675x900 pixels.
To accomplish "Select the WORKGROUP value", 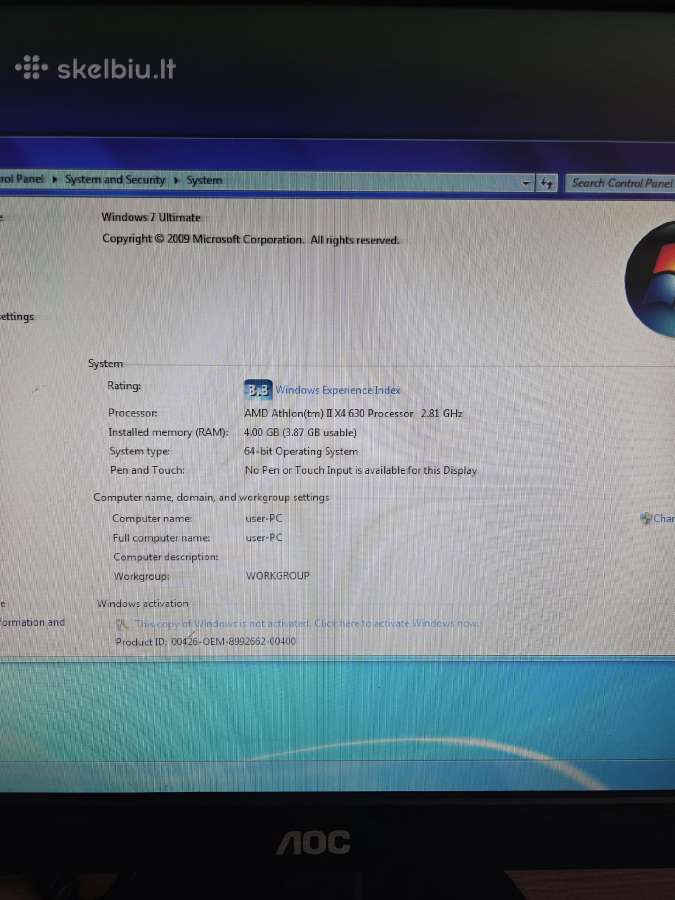I will click(278, 576).
